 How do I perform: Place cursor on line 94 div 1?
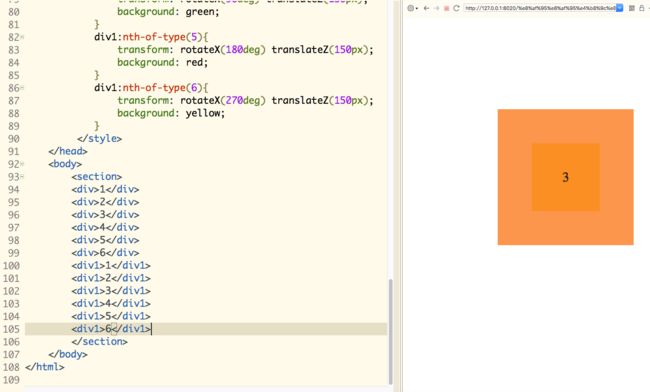(105, 189)
